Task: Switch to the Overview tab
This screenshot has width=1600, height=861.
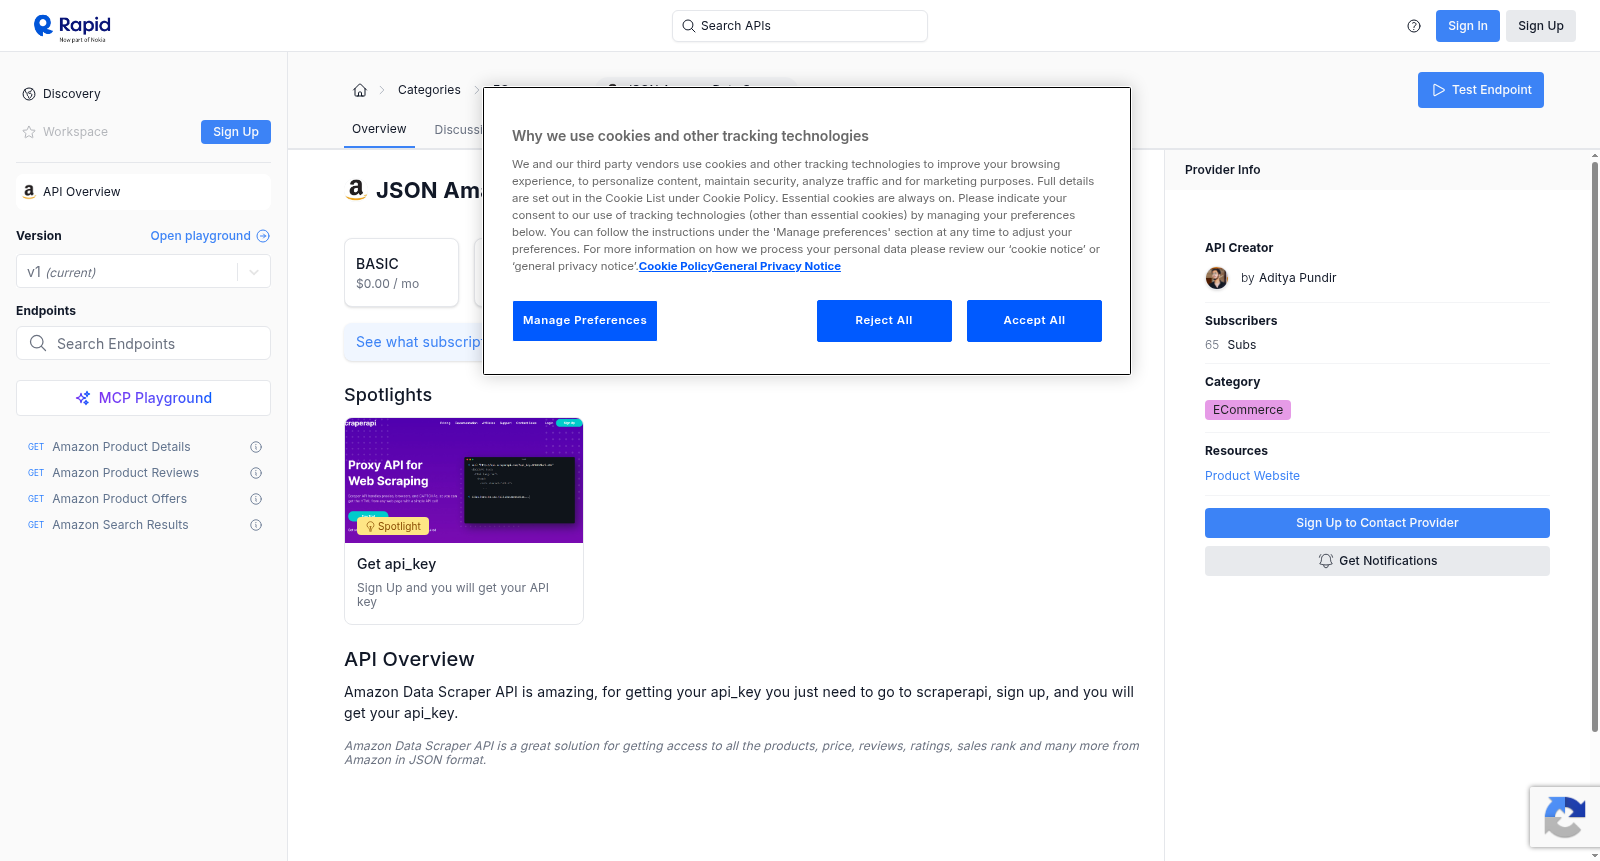Action: 379,129
